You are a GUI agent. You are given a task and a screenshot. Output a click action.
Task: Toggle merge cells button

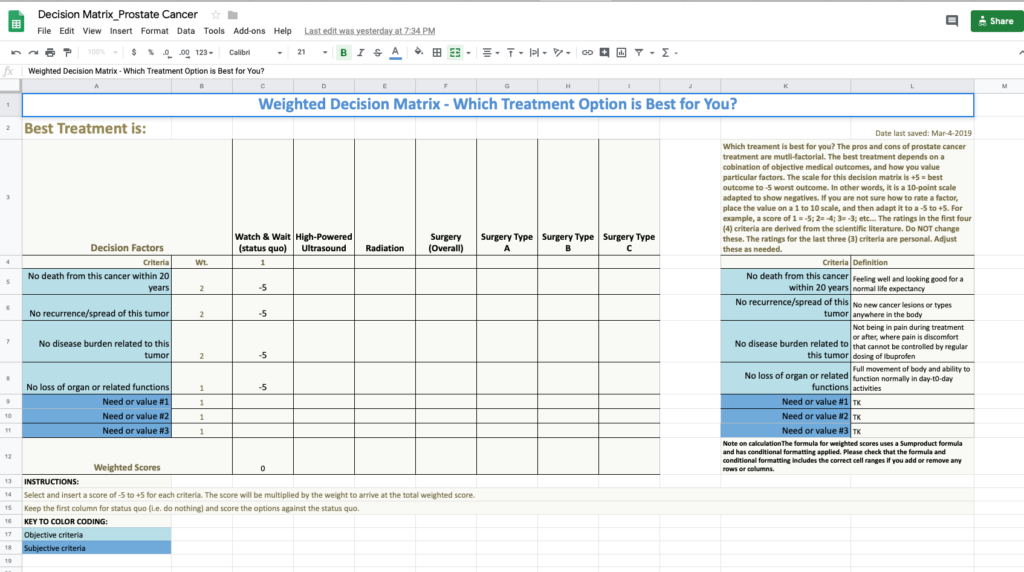[455, 53]
